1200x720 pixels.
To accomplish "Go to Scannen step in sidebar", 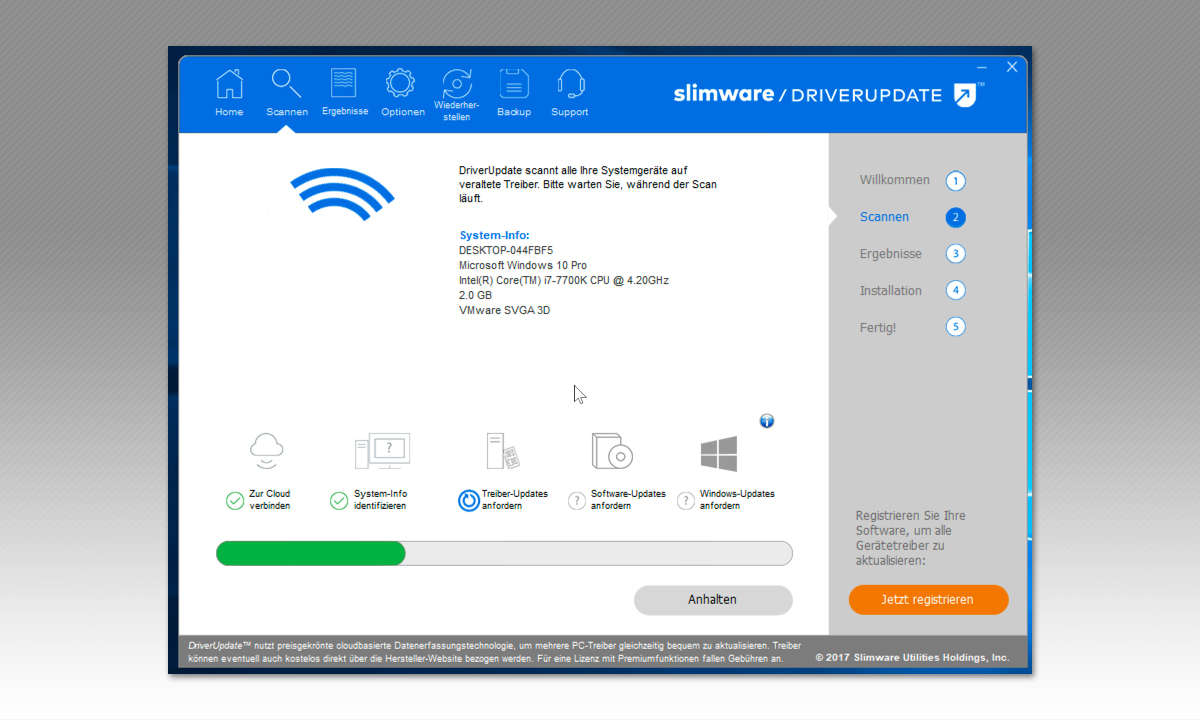I will coord(884,217).
